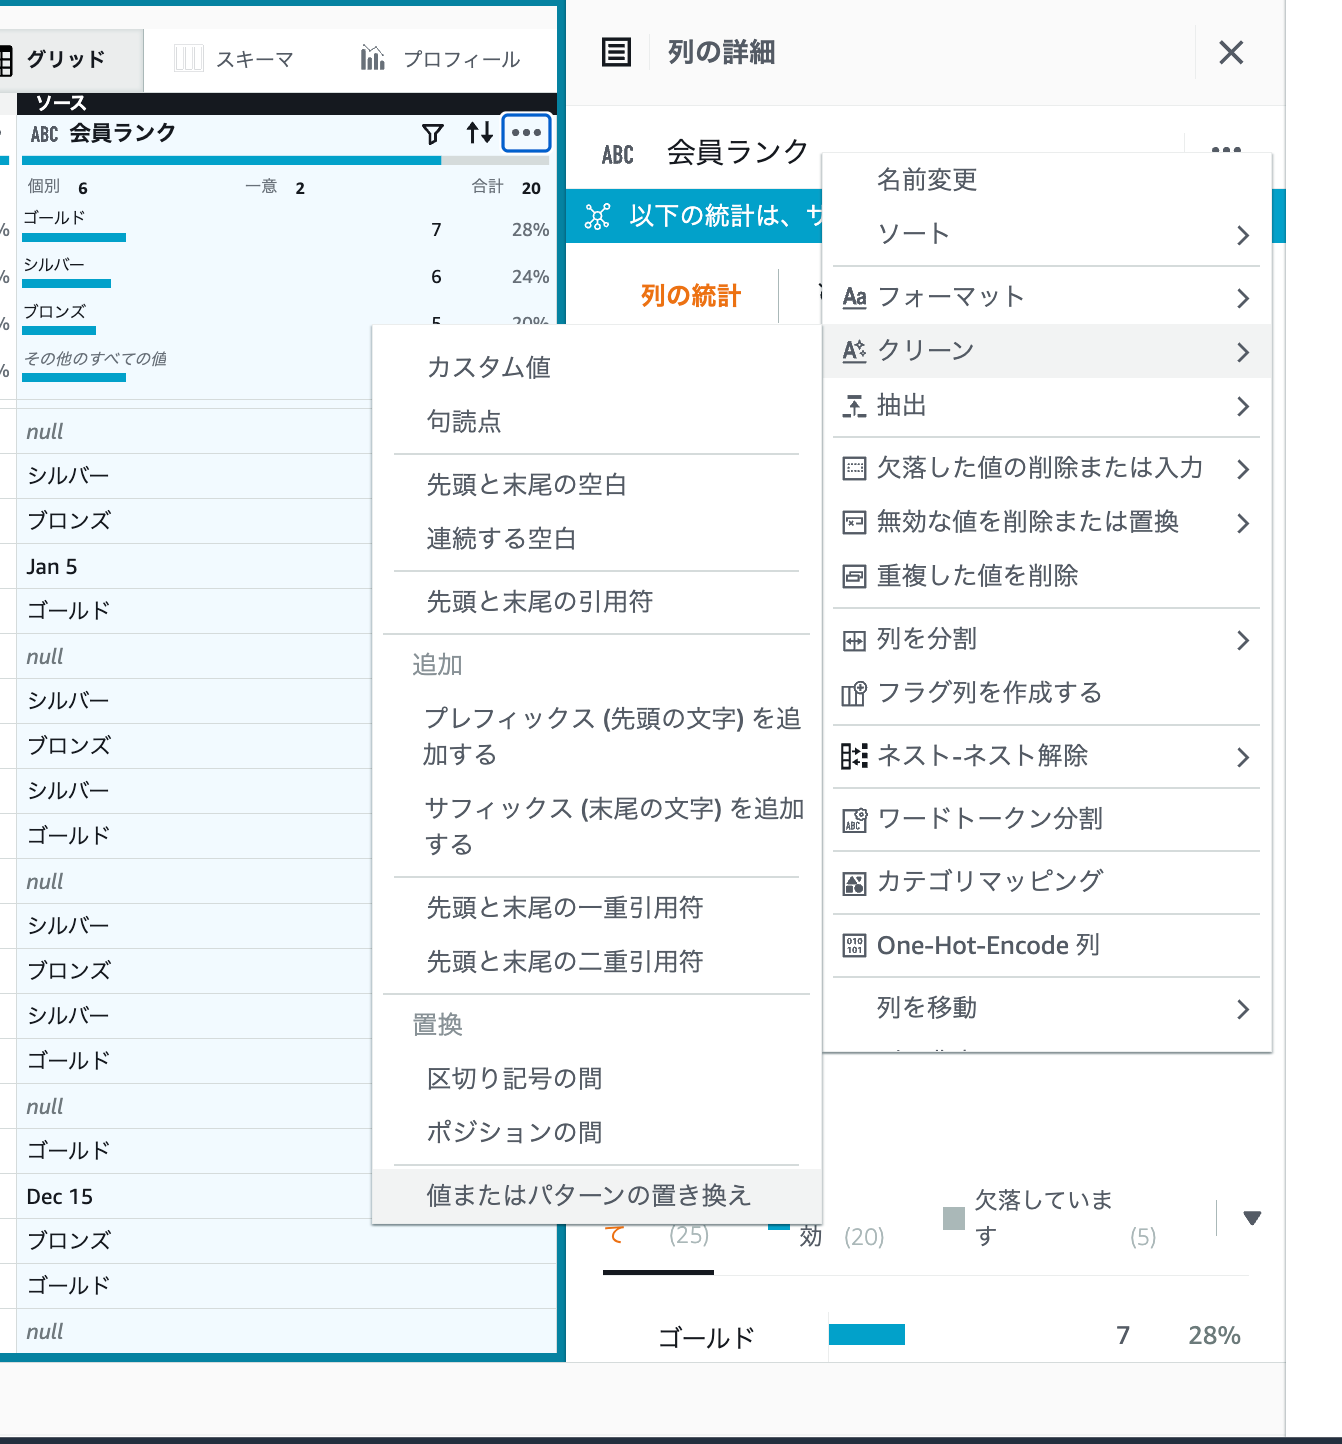1342x1444 pixels.
Task: Switch to the グリッド tab
Action: coord(66,59)
